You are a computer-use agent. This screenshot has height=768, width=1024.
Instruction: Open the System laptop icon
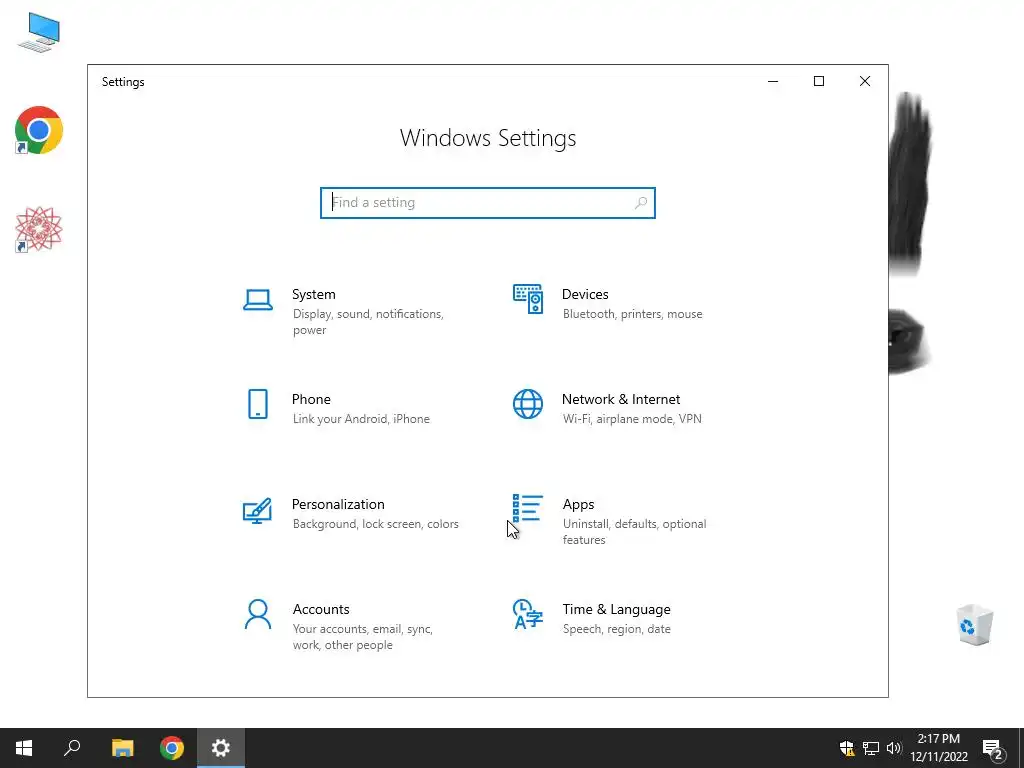point(258,300)
